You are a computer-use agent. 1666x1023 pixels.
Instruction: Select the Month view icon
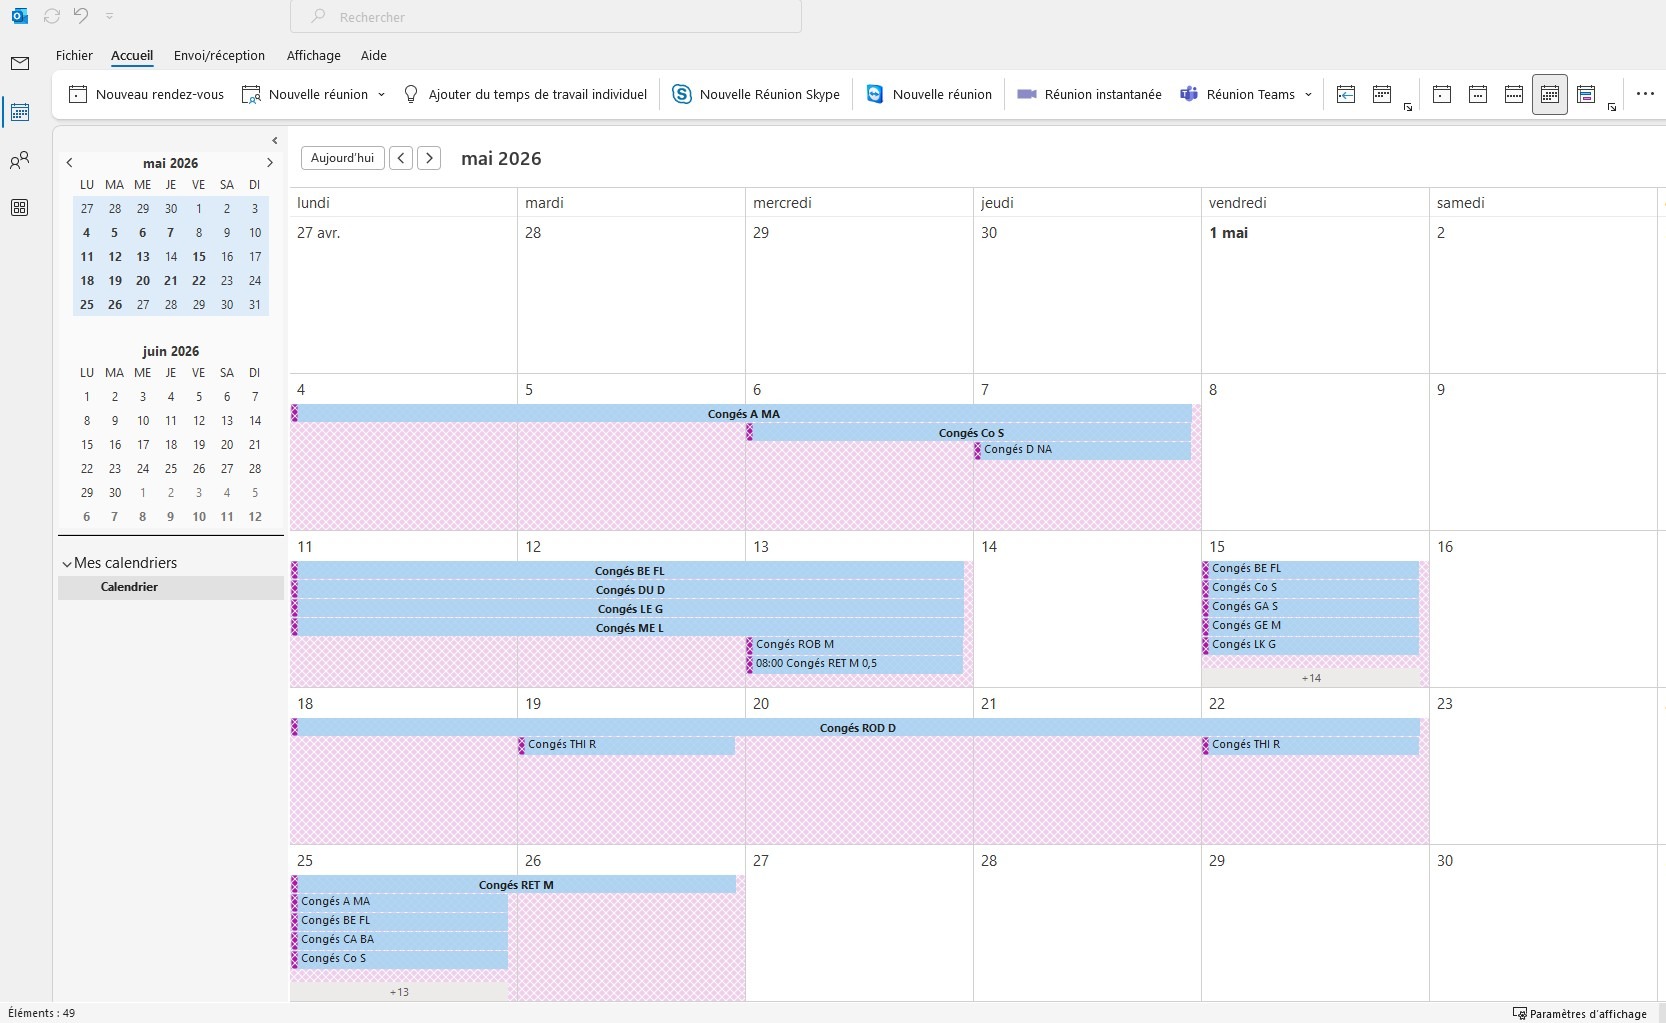point(1549,94)
